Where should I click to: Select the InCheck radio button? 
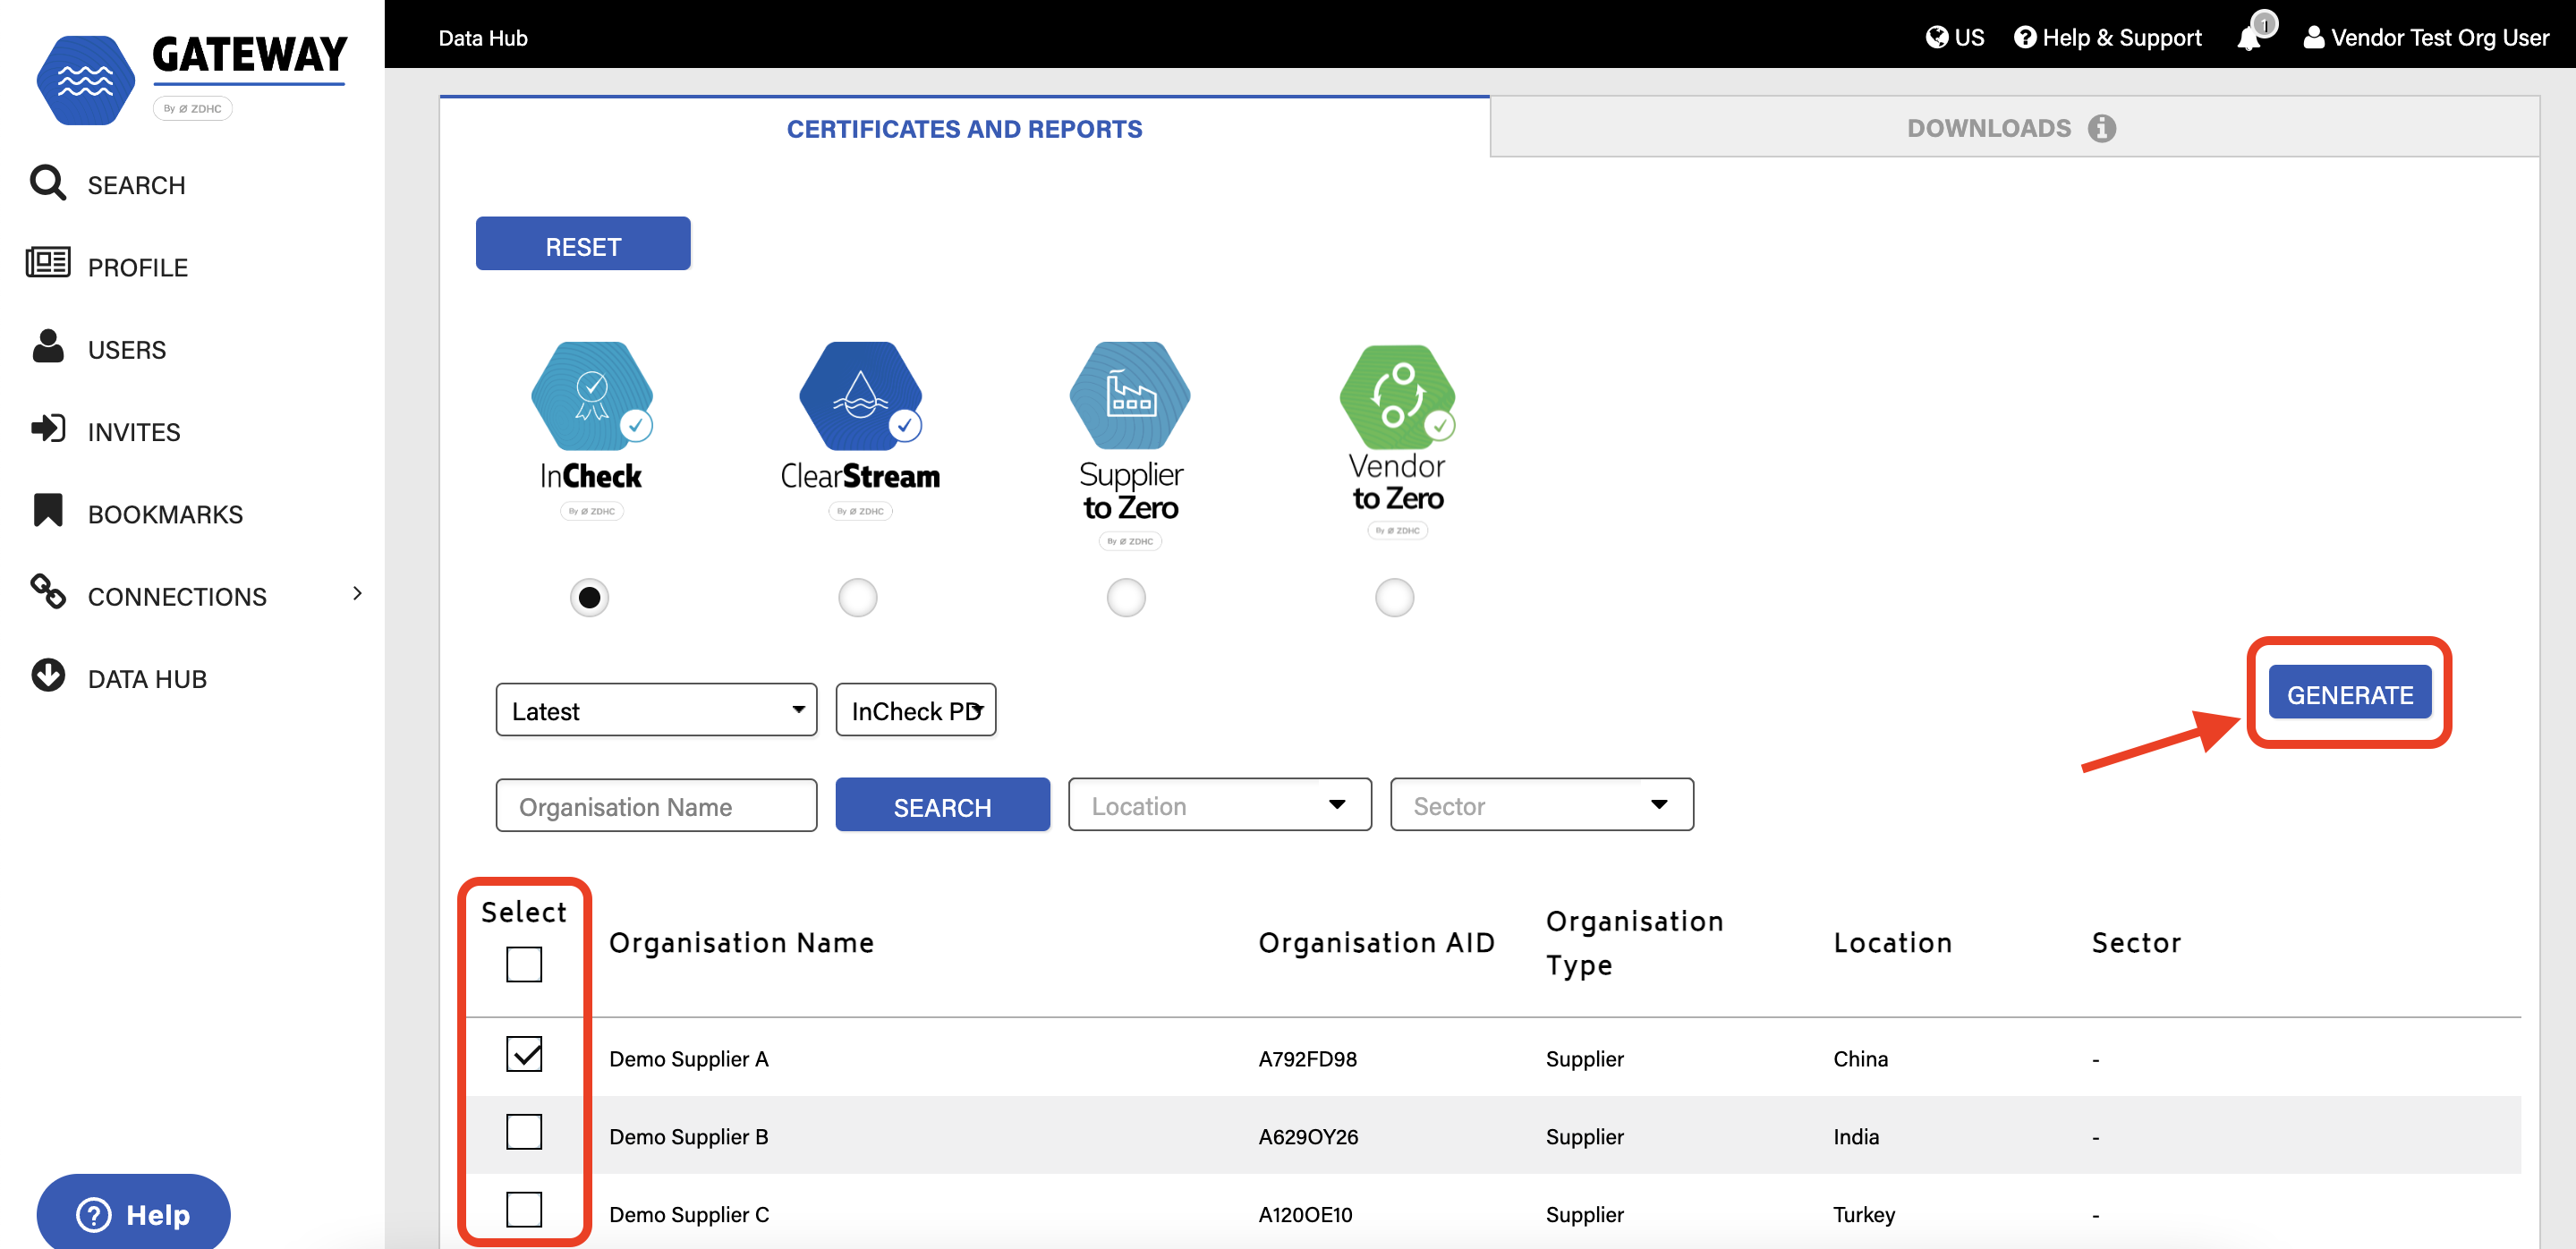pos(589,598)
